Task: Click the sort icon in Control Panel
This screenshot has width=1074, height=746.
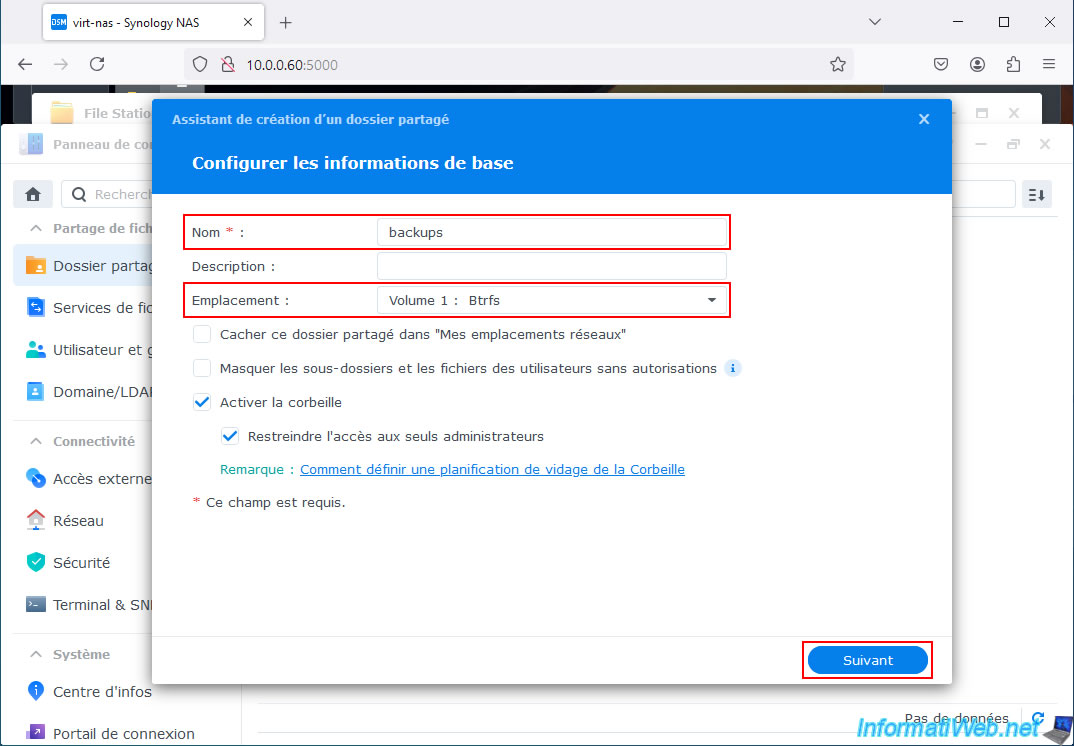Action: (1036, 195)
